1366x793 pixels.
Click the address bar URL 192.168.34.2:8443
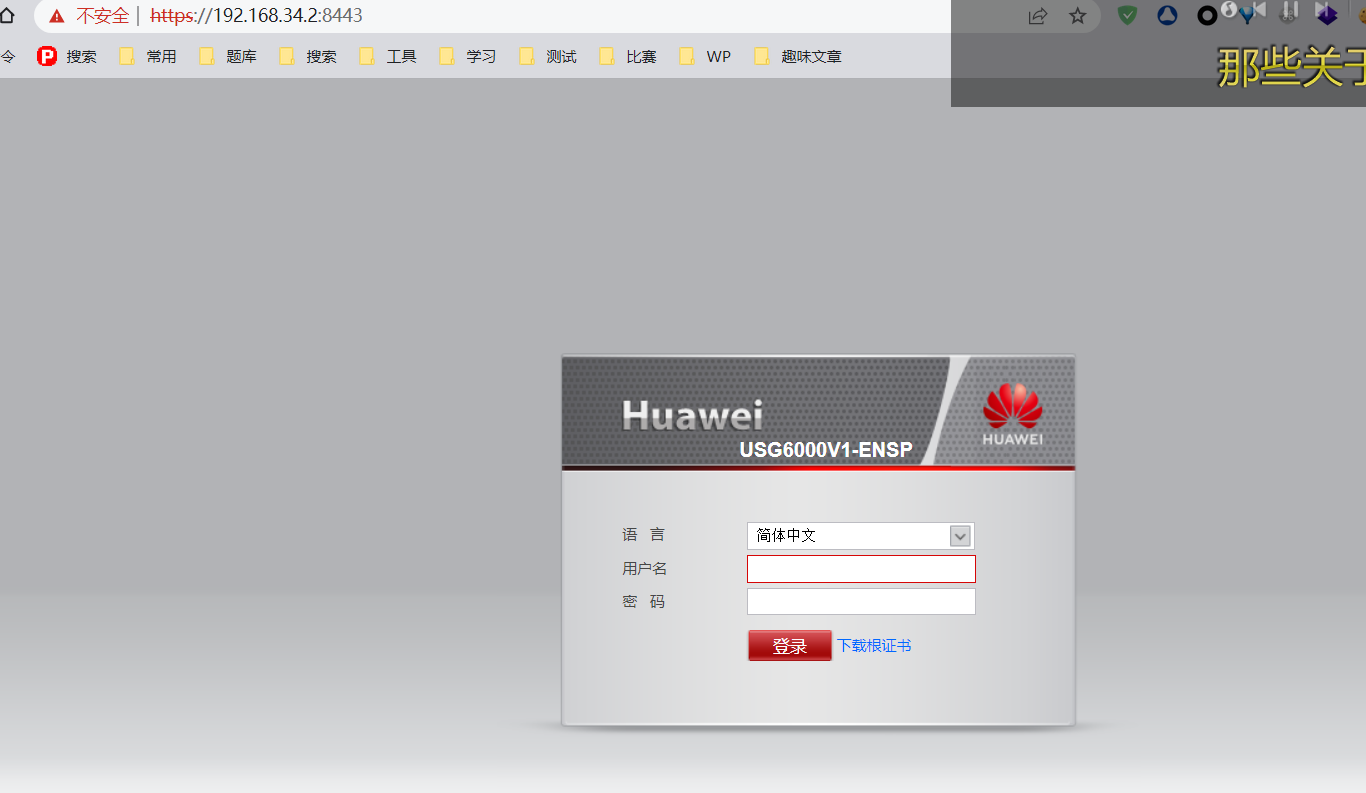tap(256, 16)
